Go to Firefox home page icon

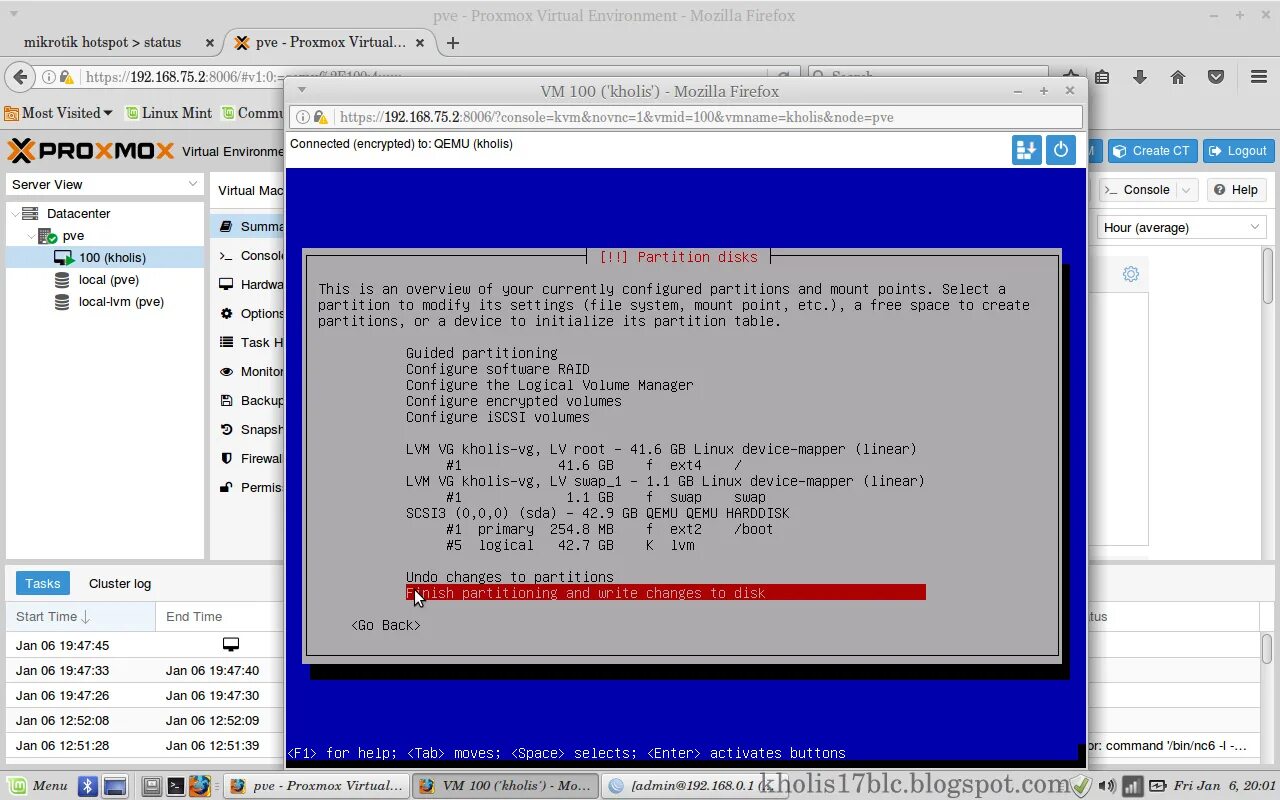(x=1178, y=77)
